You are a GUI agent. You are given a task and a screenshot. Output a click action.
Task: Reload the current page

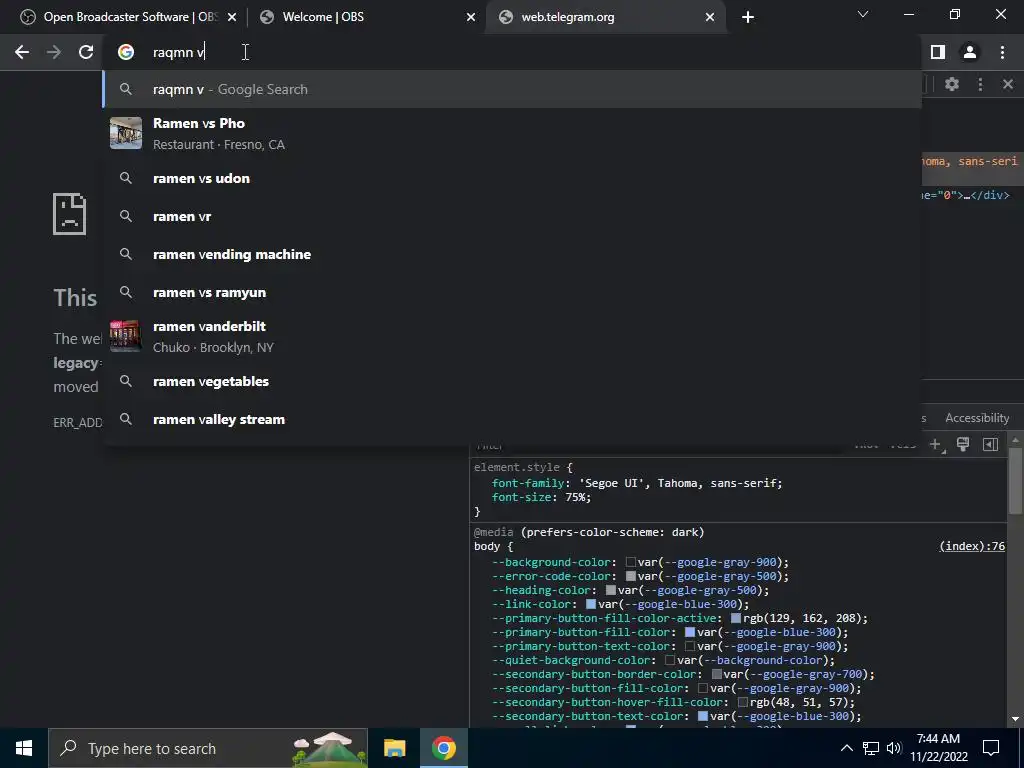pyautogui.click(x=86, y=52)
